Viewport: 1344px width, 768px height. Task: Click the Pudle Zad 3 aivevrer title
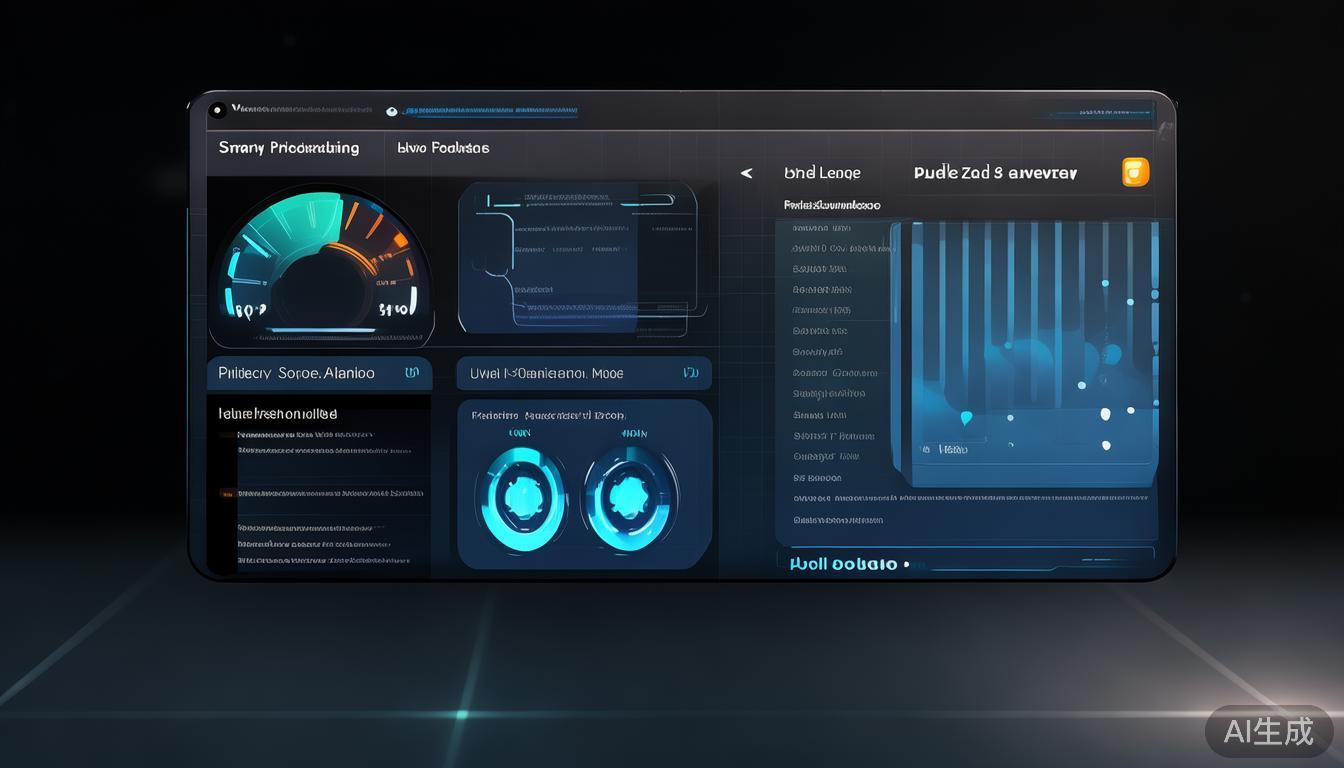pyautogui.click(x=995, y=173)
